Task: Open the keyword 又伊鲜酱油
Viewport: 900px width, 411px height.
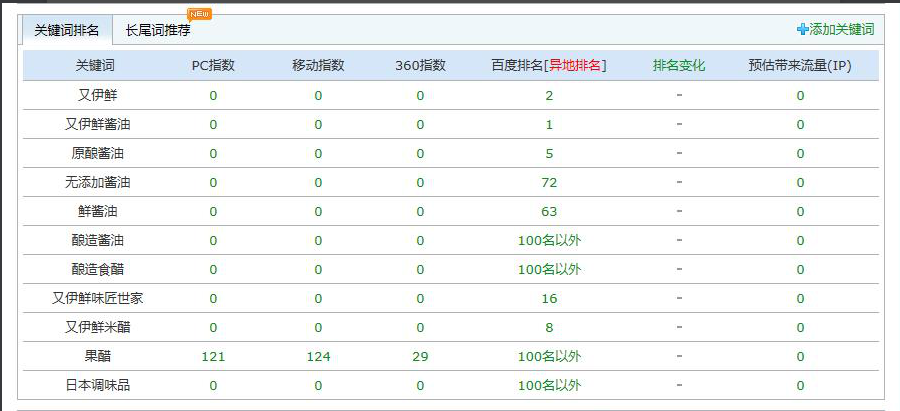Action: 95,125
